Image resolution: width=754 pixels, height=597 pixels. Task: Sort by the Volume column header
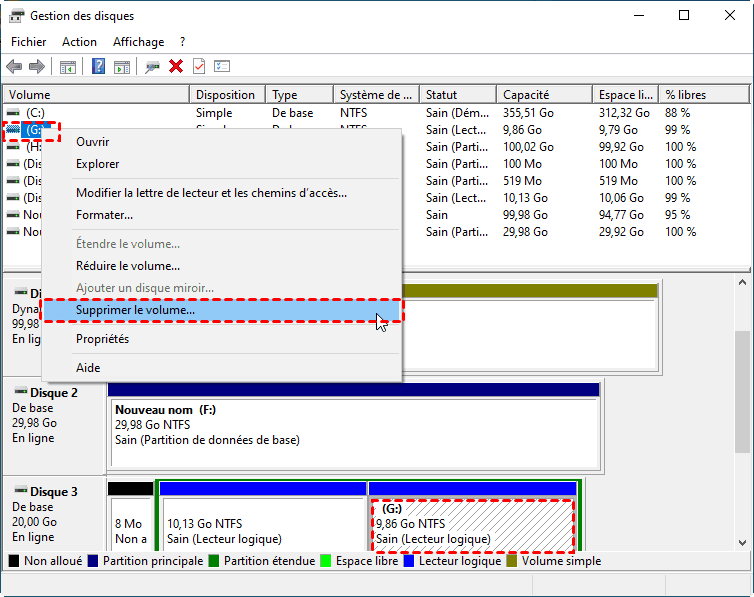[x=96, y=95]
